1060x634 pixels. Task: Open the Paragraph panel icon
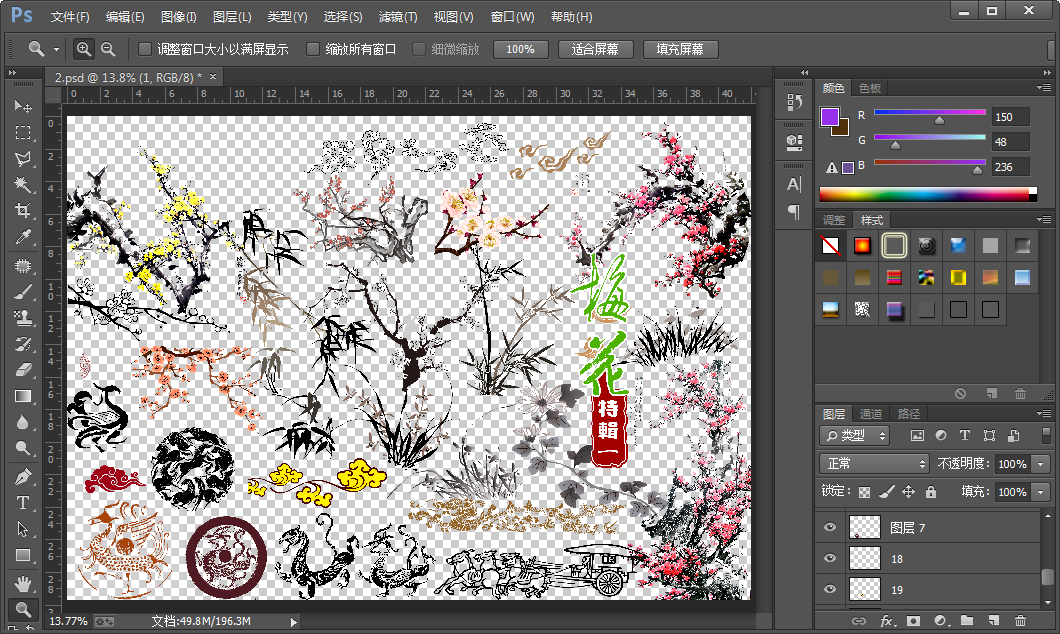[794, 212]
